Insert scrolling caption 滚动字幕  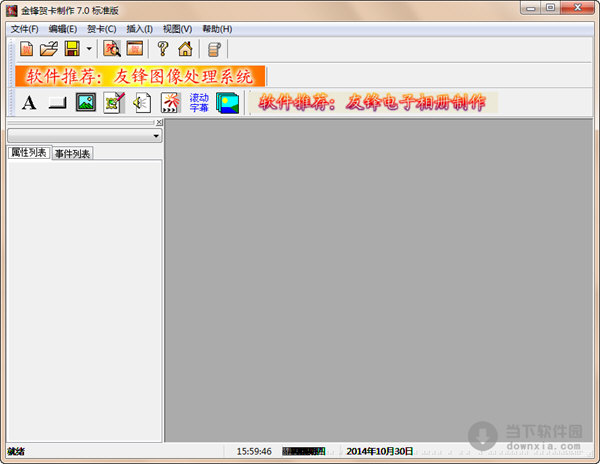tap(199, 103)
